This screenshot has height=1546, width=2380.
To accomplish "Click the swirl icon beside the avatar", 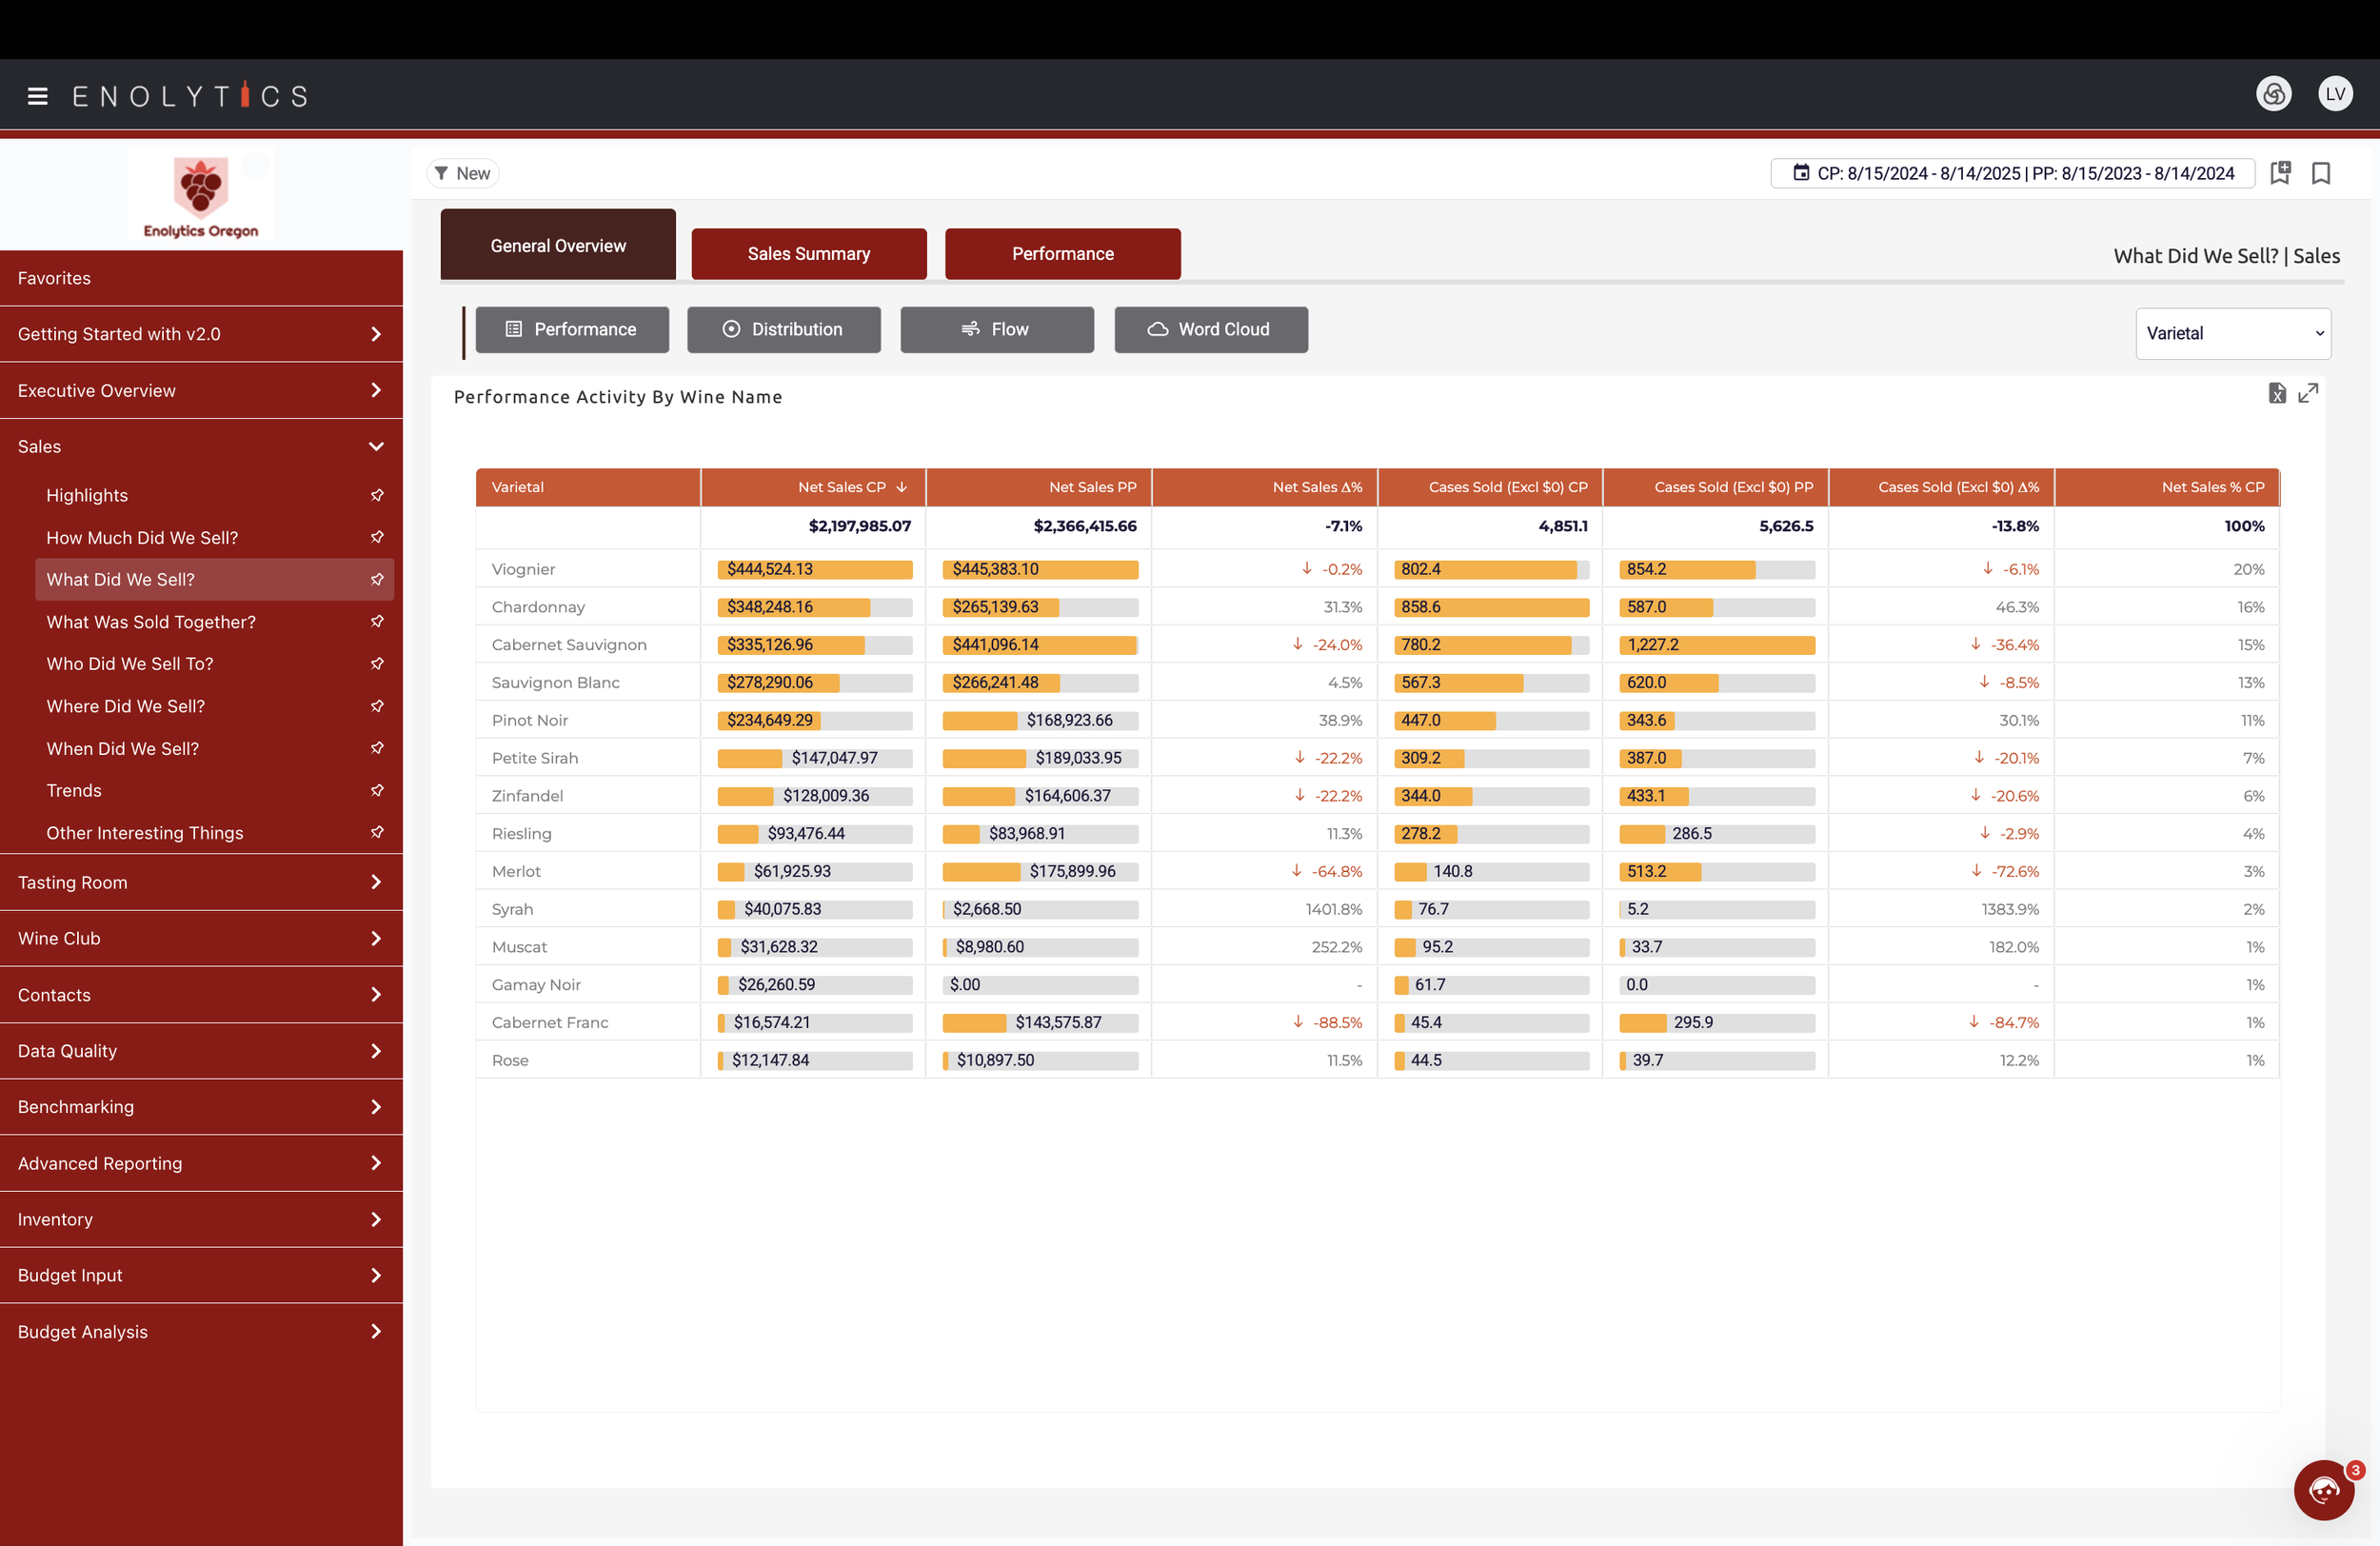I will [2274, 94].
